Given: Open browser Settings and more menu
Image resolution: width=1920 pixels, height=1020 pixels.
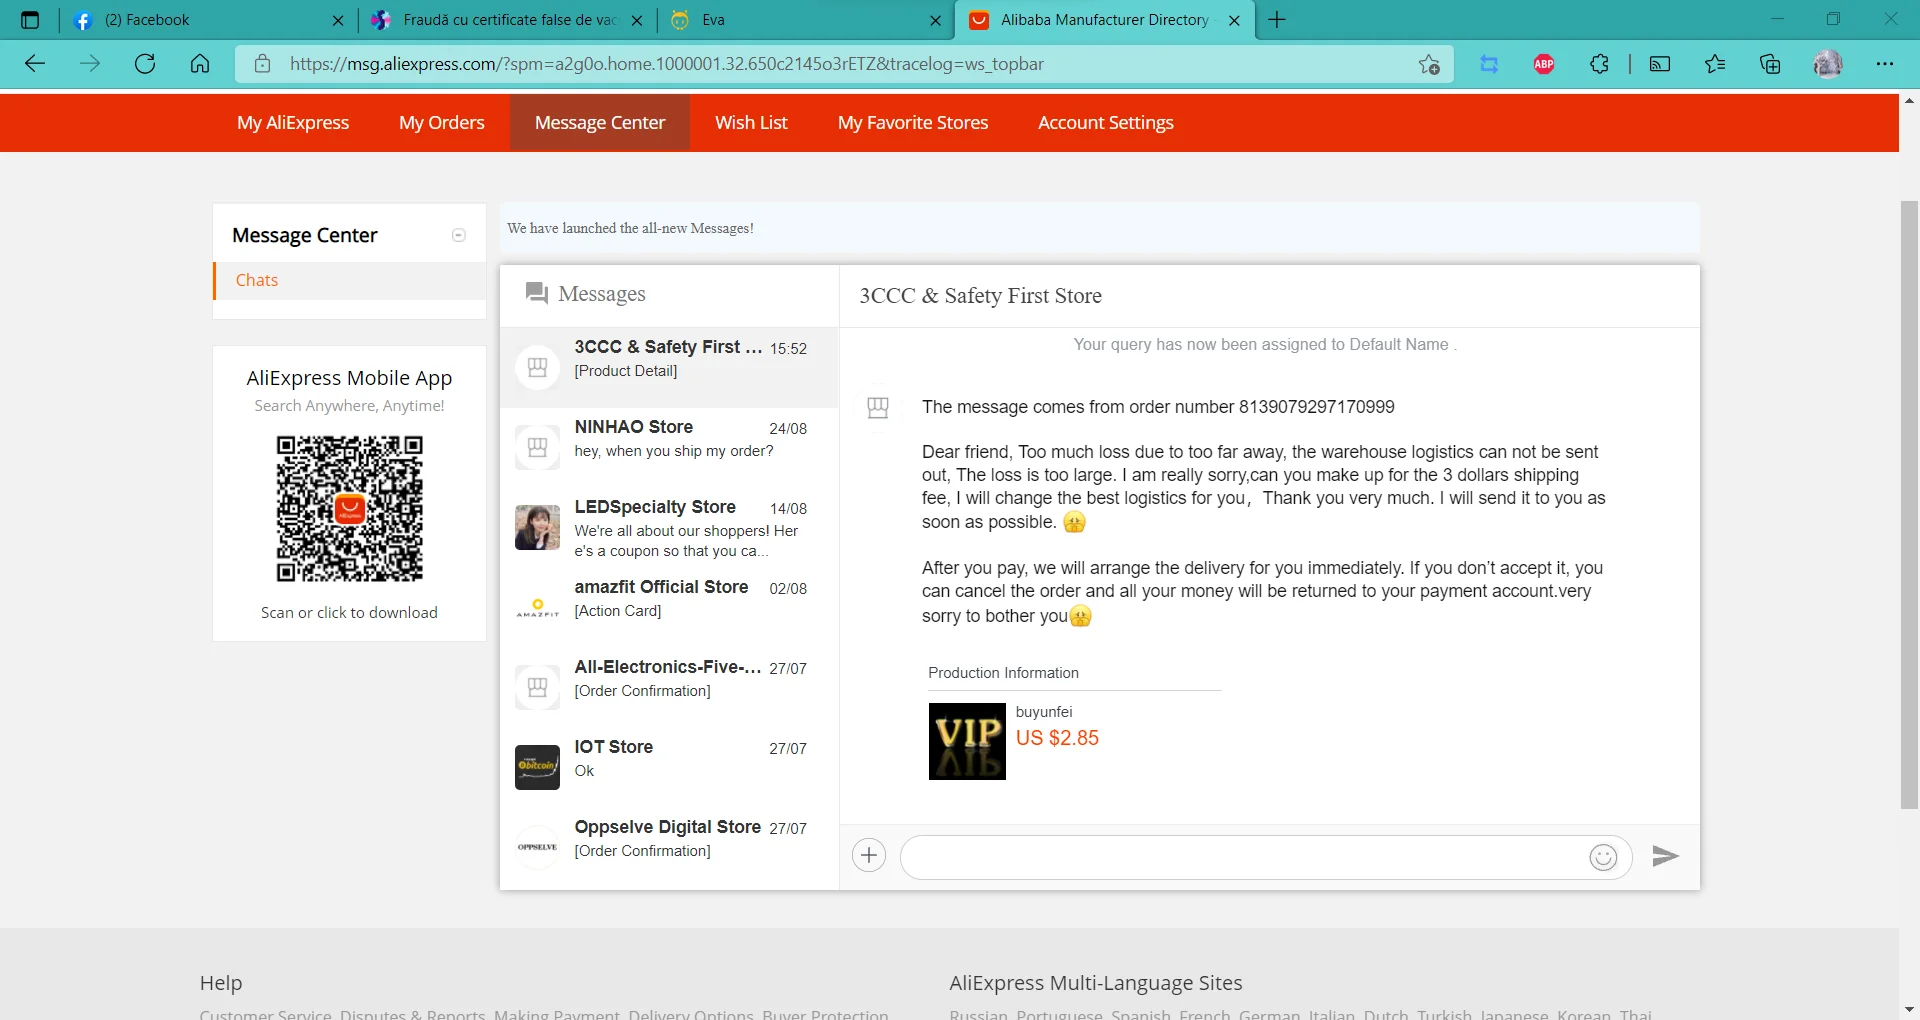Looking at the screenshot, I should pos(1885,64).
